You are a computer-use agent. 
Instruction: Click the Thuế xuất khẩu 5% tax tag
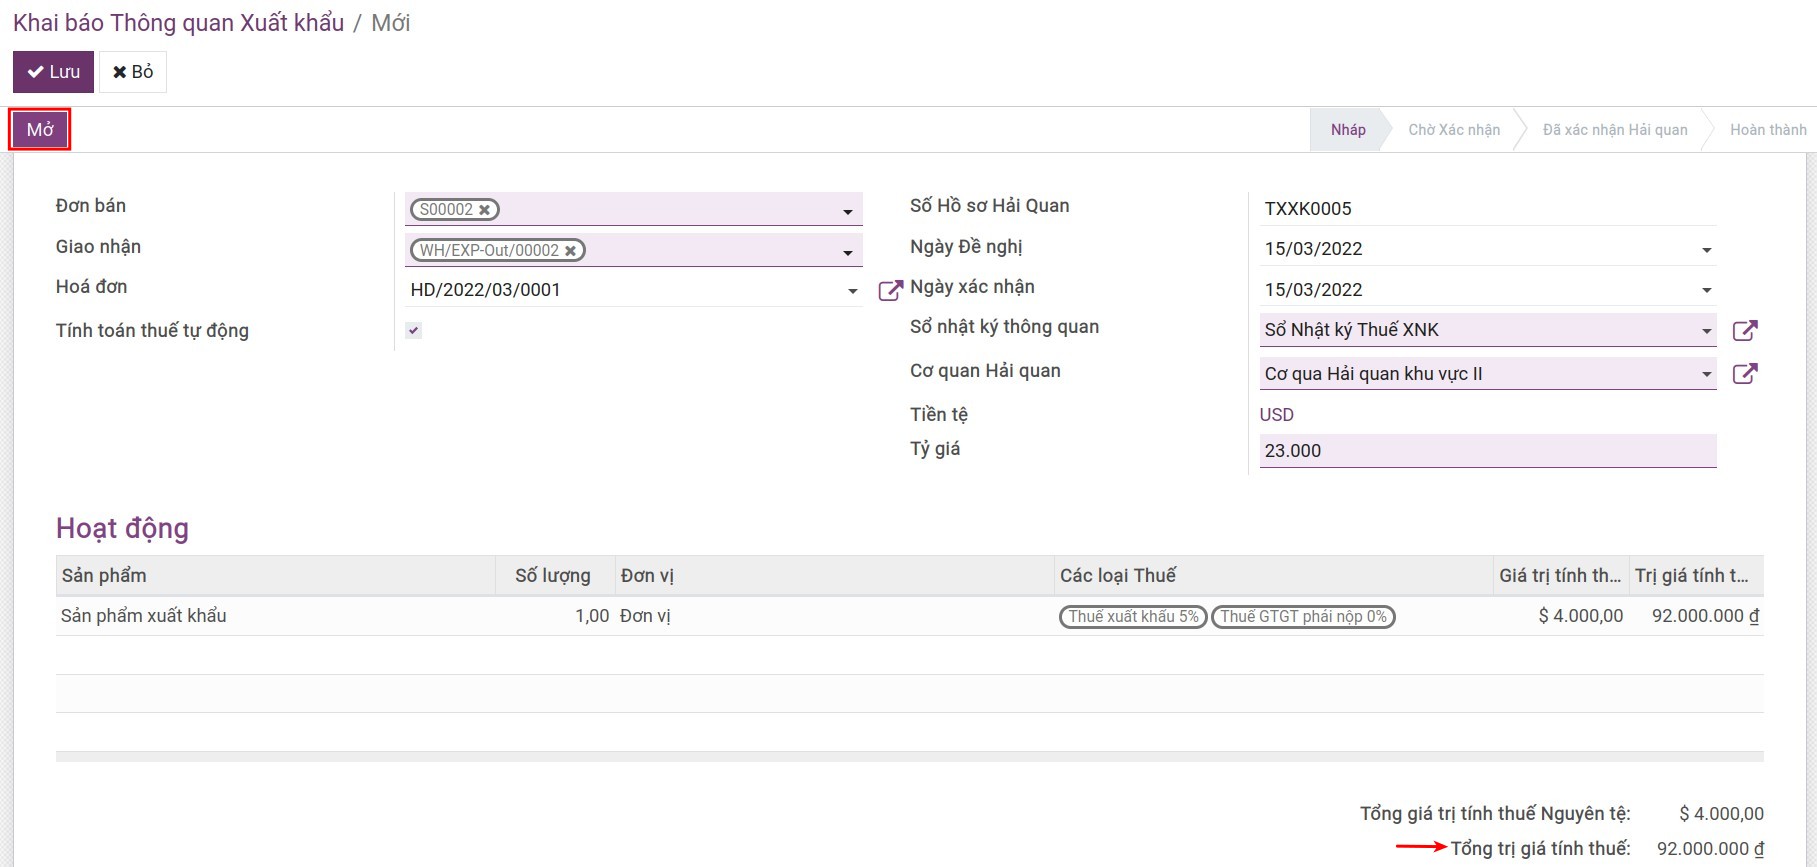pyautogui.click(x=1133, y=617)
